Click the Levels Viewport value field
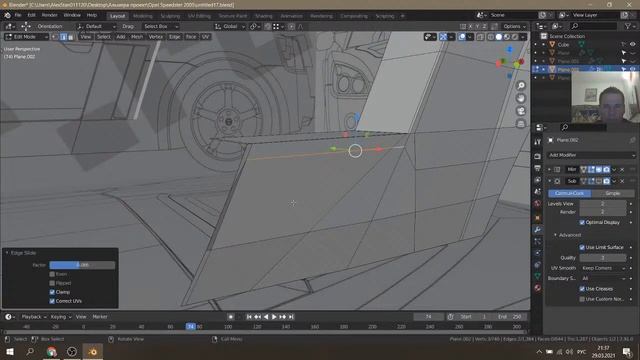This screenshot has width=640, height=360. [x=602, y=204]
